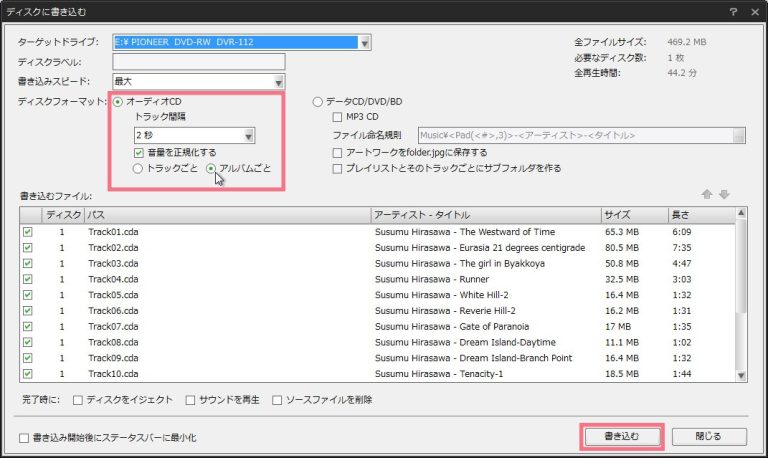
Task: Check アートワークをfolder.jpgに保存する option
Action: coord(338,153)
